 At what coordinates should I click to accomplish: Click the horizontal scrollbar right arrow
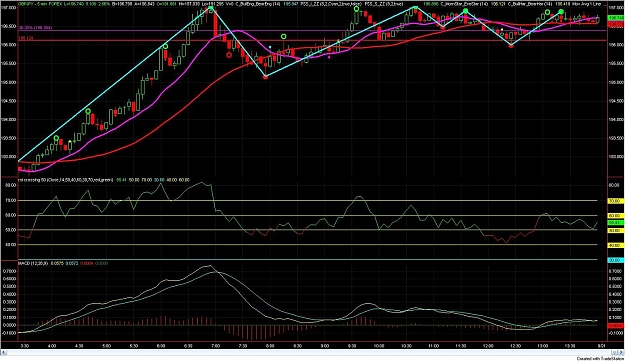pos(621,353)
